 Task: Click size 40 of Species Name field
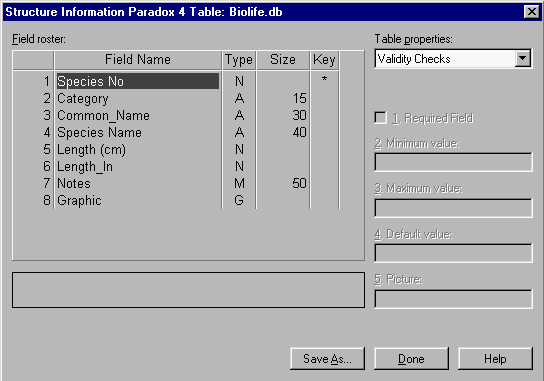tap(299, 132)
